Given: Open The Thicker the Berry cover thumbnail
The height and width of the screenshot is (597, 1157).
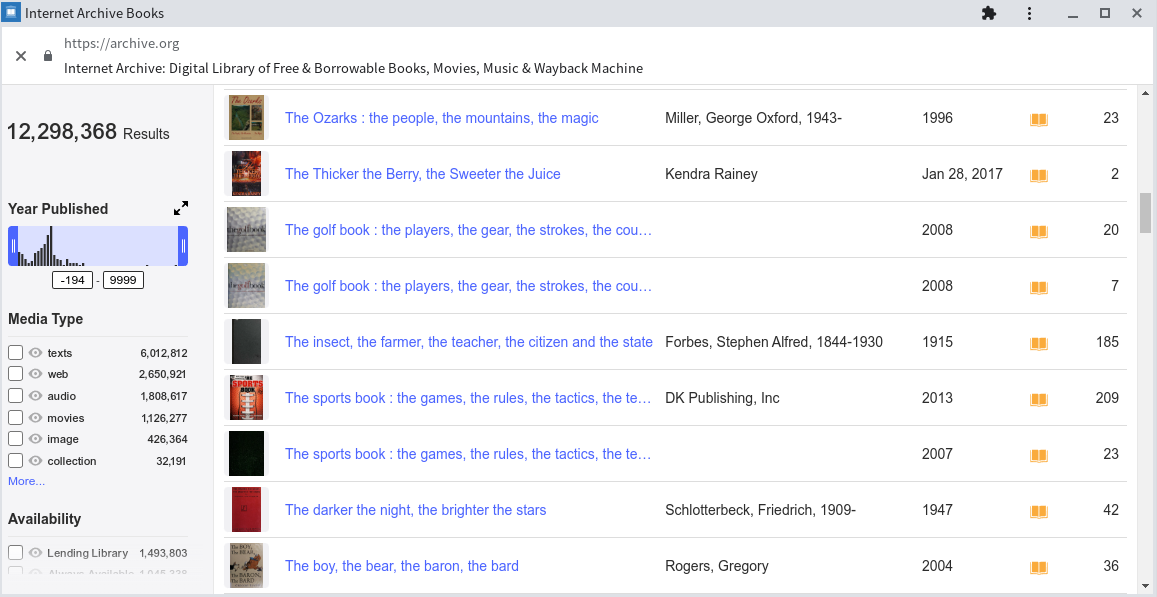Looking at the screenshot, I should click(x=246, y=173).
